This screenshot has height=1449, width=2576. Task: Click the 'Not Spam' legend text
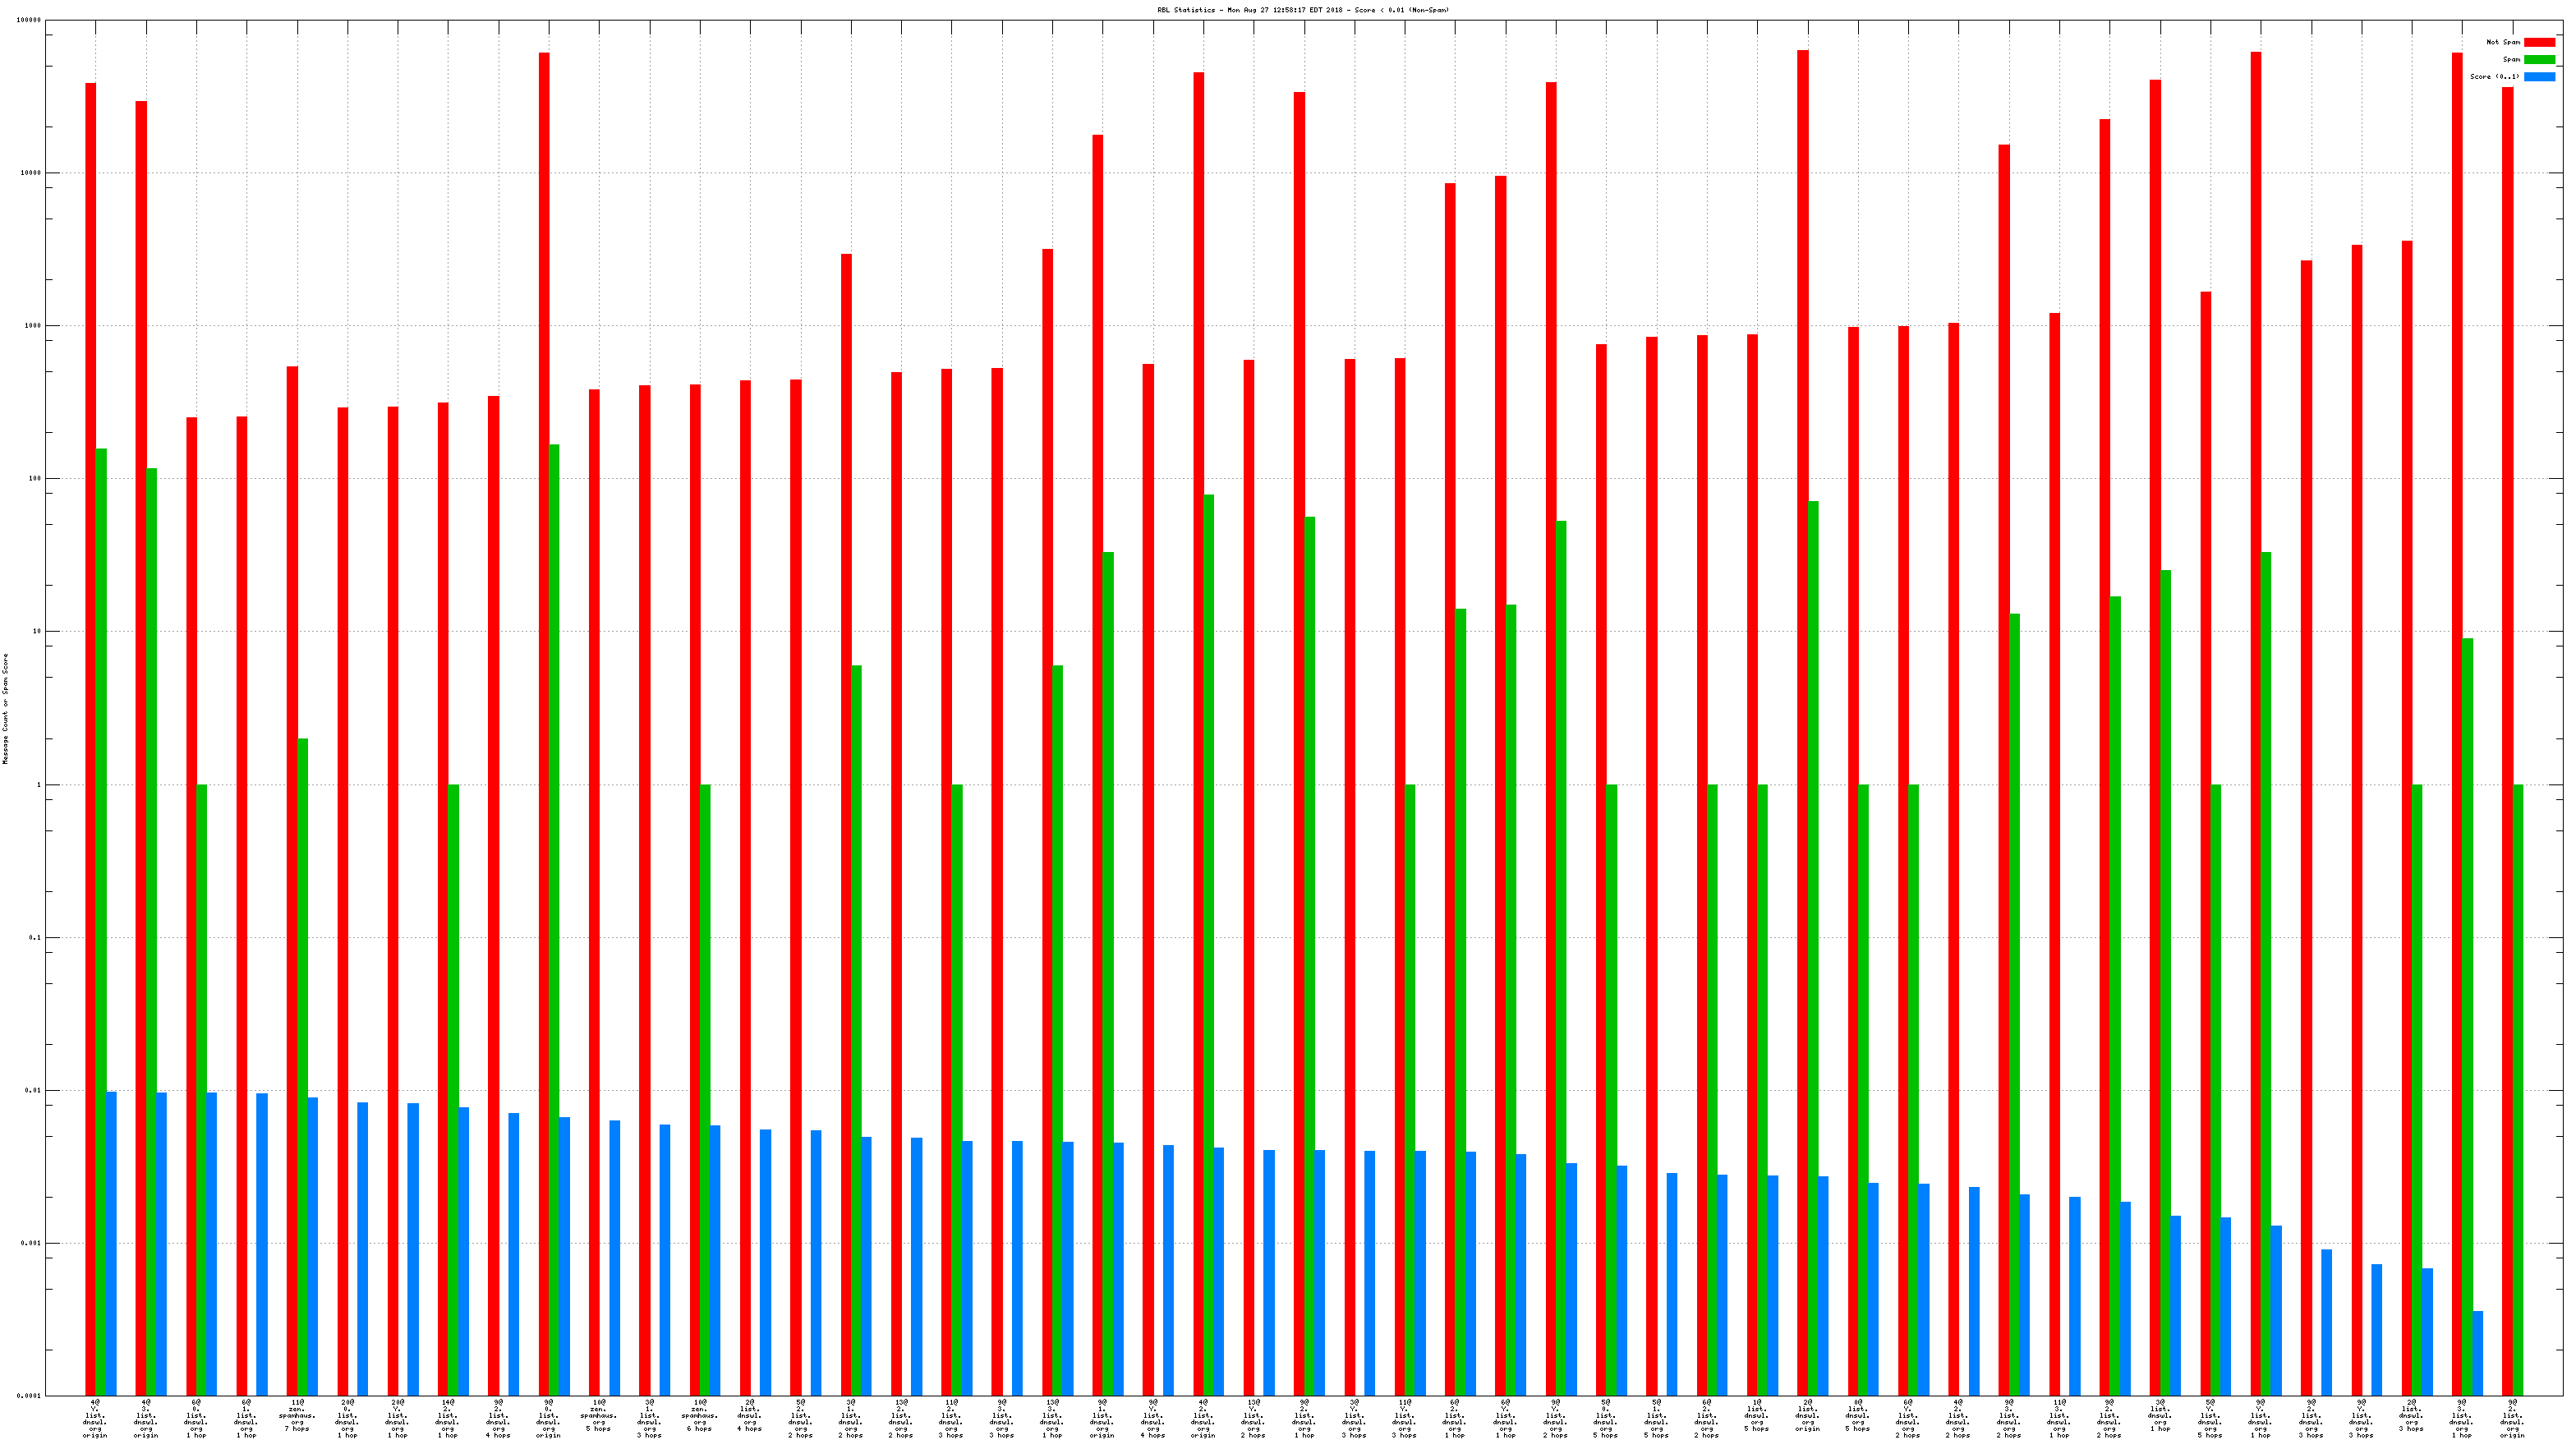pos(2502,42)
